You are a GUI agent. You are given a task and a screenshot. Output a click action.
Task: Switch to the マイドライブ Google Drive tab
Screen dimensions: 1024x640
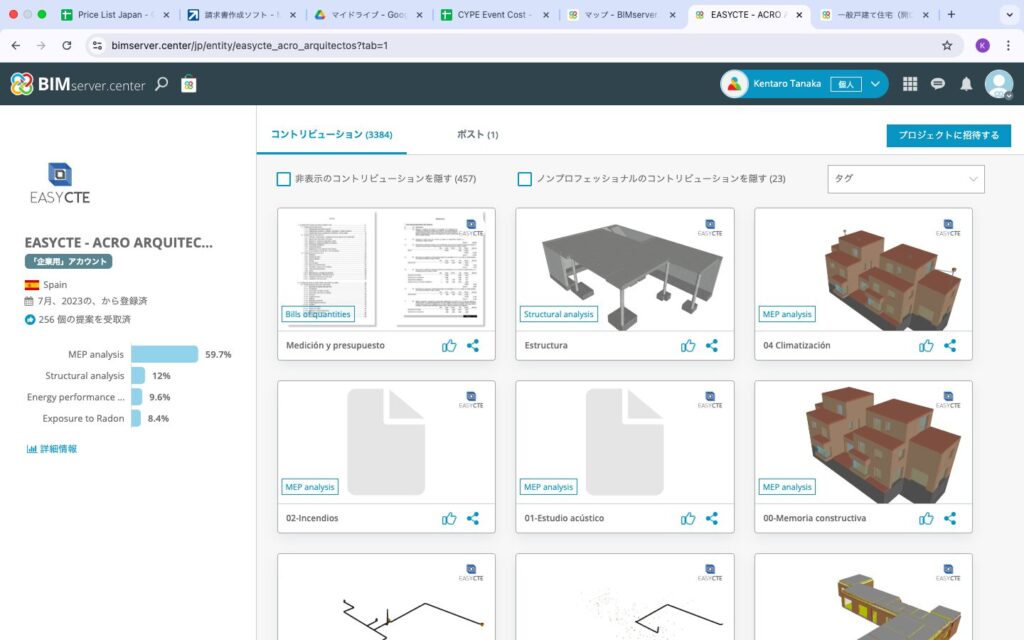pos(368,14)
